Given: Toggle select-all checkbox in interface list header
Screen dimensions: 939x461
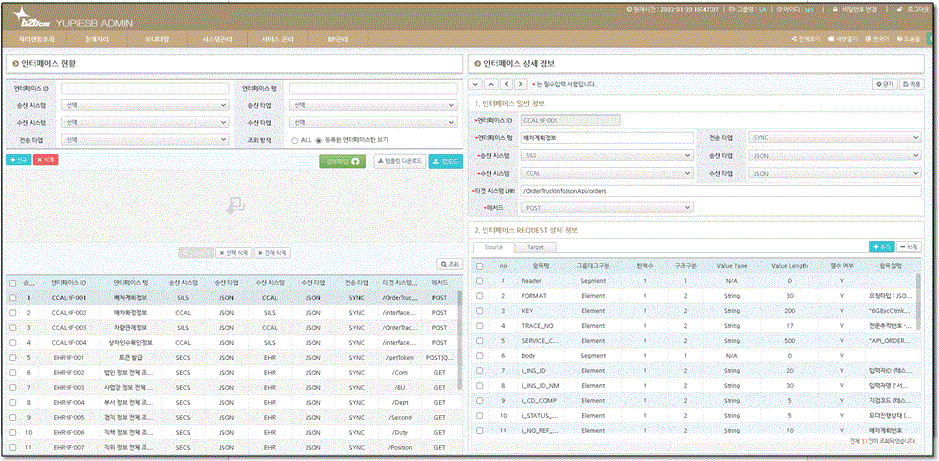Looking at the screenshot, I should 13,282.
